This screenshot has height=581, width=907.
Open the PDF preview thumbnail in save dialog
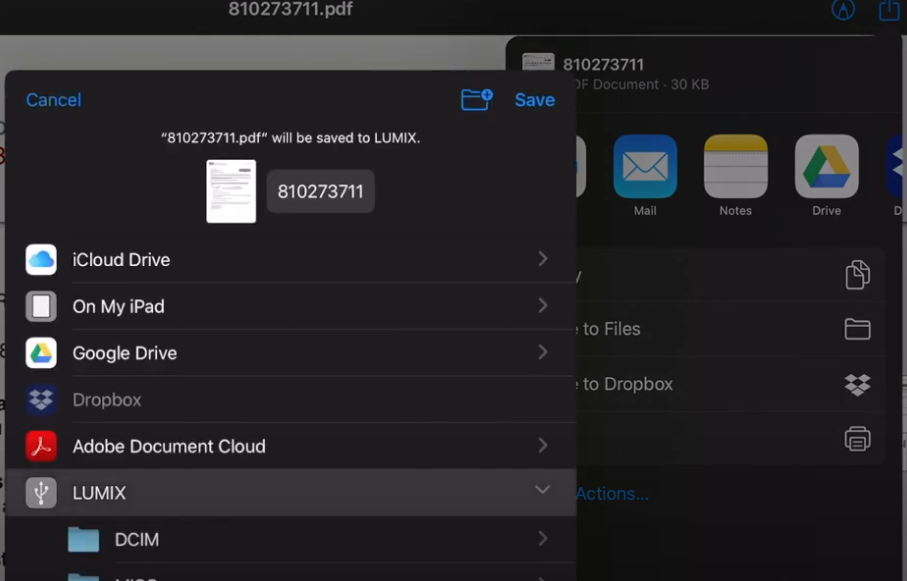231,192
